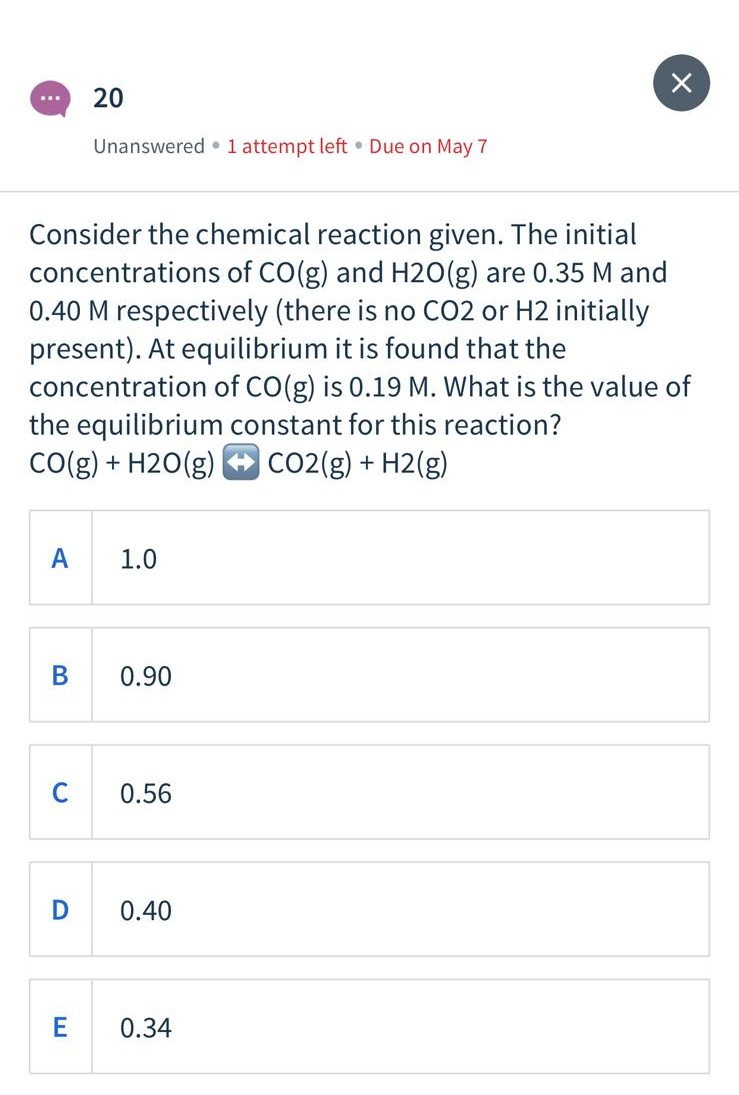Viewport: 739px width, 1095px height.
Task: Click the letter A in its answer box
Action: 60,558
